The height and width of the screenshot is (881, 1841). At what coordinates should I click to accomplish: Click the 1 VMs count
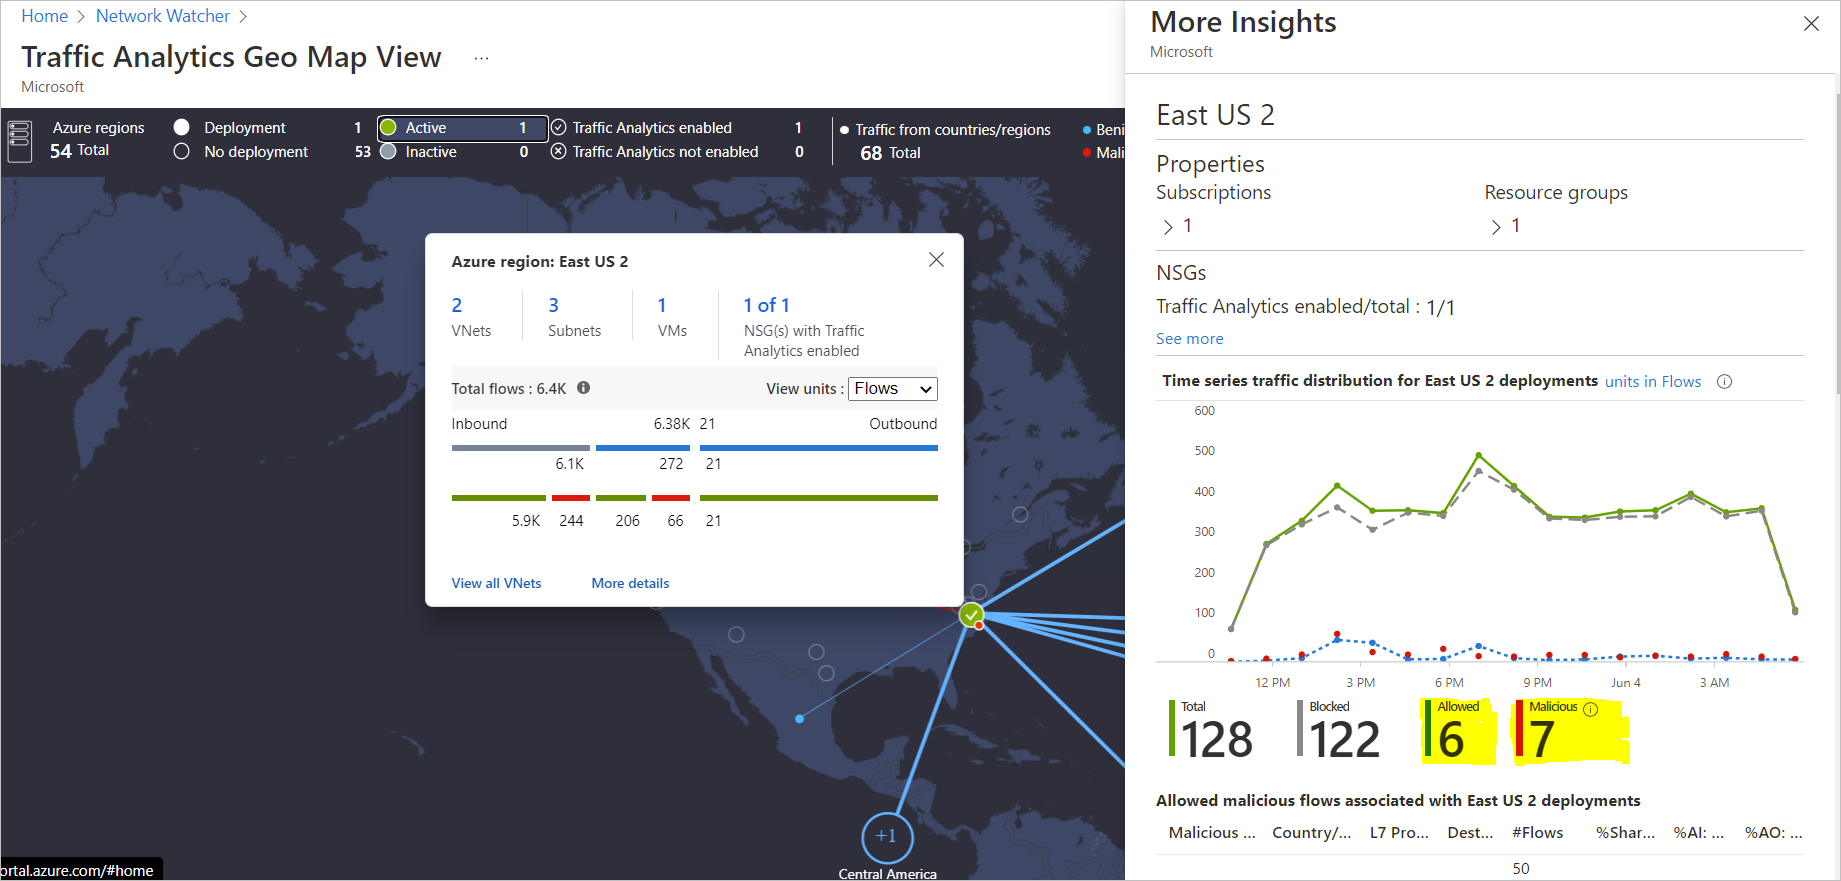click(662, 305)
